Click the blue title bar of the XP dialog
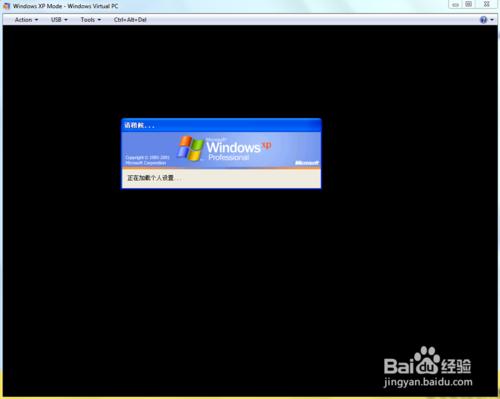 coord(221,125)
